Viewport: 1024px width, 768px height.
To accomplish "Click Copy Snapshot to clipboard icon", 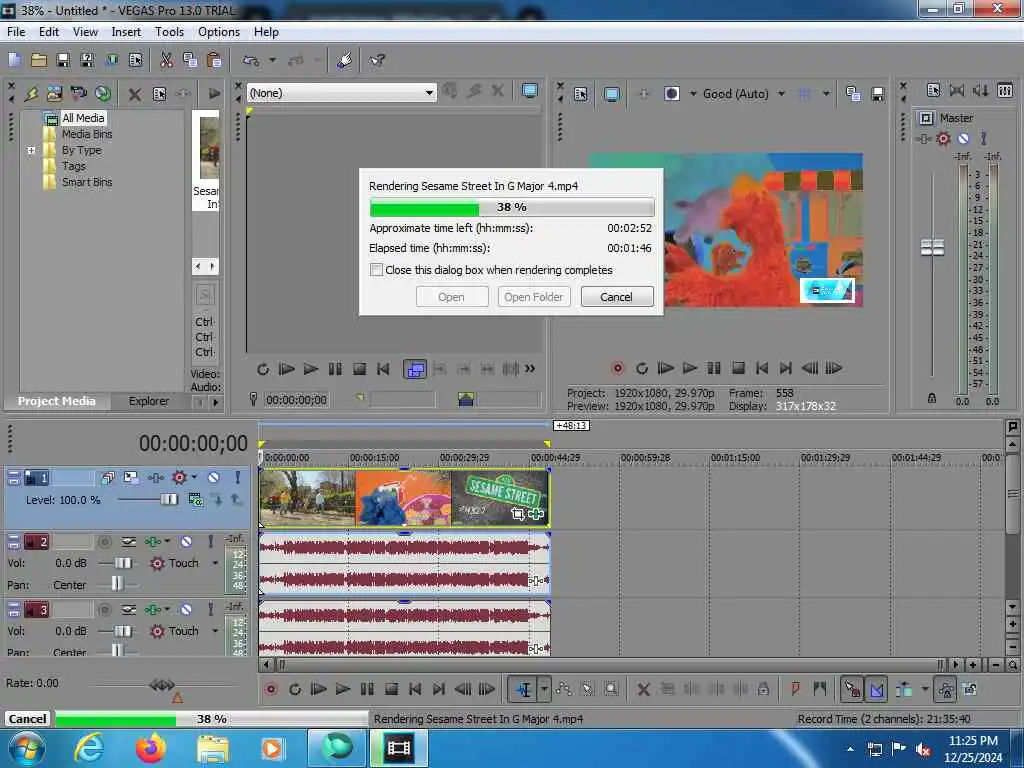I will click(852, 94).
